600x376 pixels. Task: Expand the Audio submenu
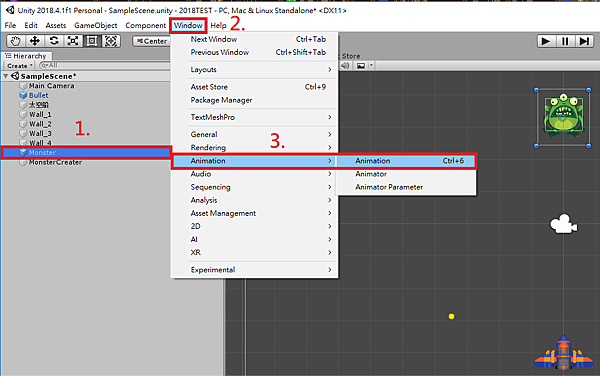pyautogui.click(x=254, y=174)
